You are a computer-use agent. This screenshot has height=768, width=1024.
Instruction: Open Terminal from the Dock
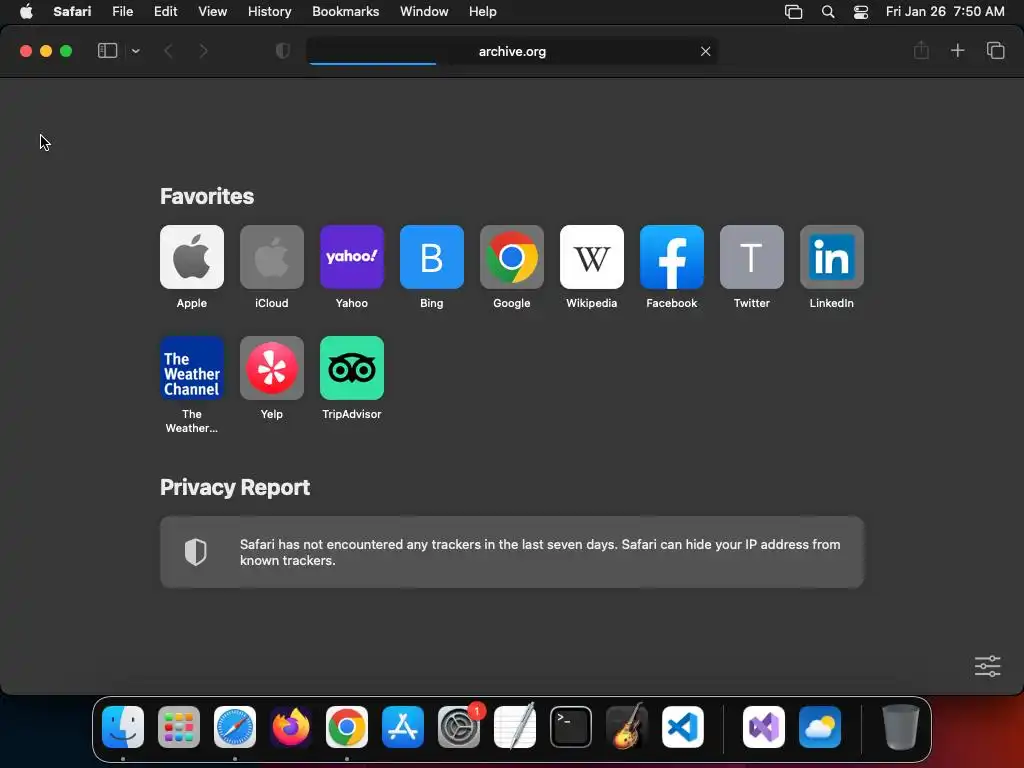[571, 727]
